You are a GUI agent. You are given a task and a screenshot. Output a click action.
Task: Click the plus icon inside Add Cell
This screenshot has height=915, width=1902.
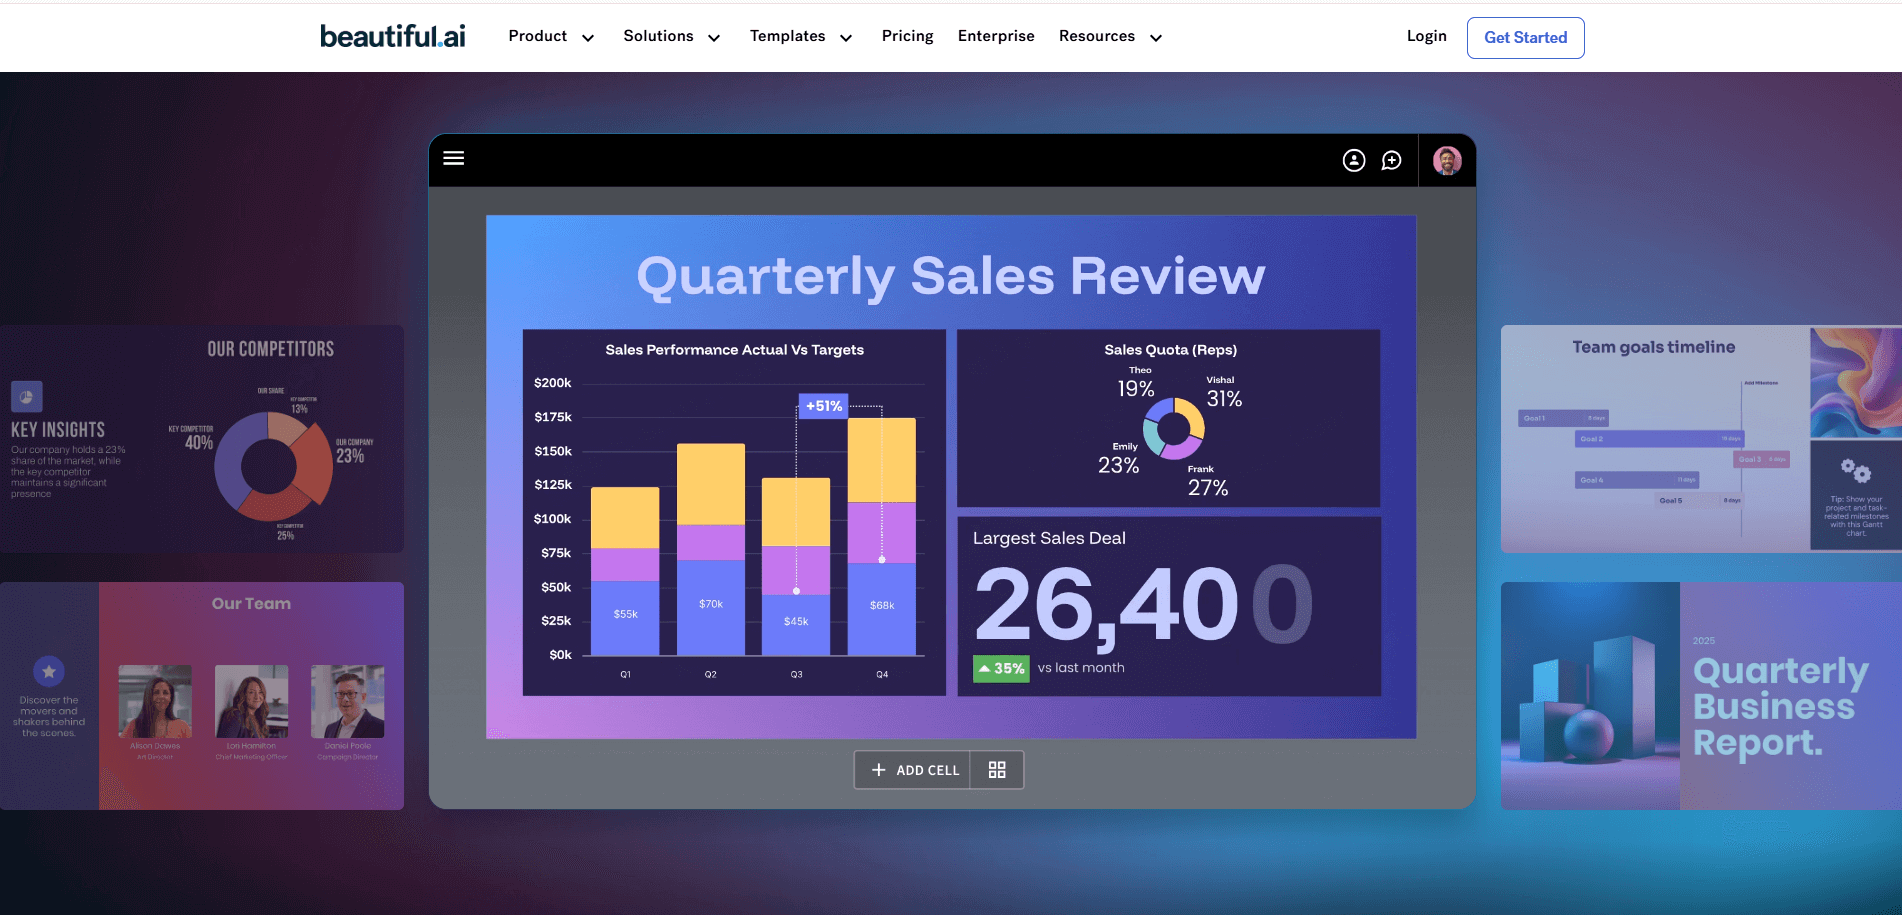[x=879, y=769]
